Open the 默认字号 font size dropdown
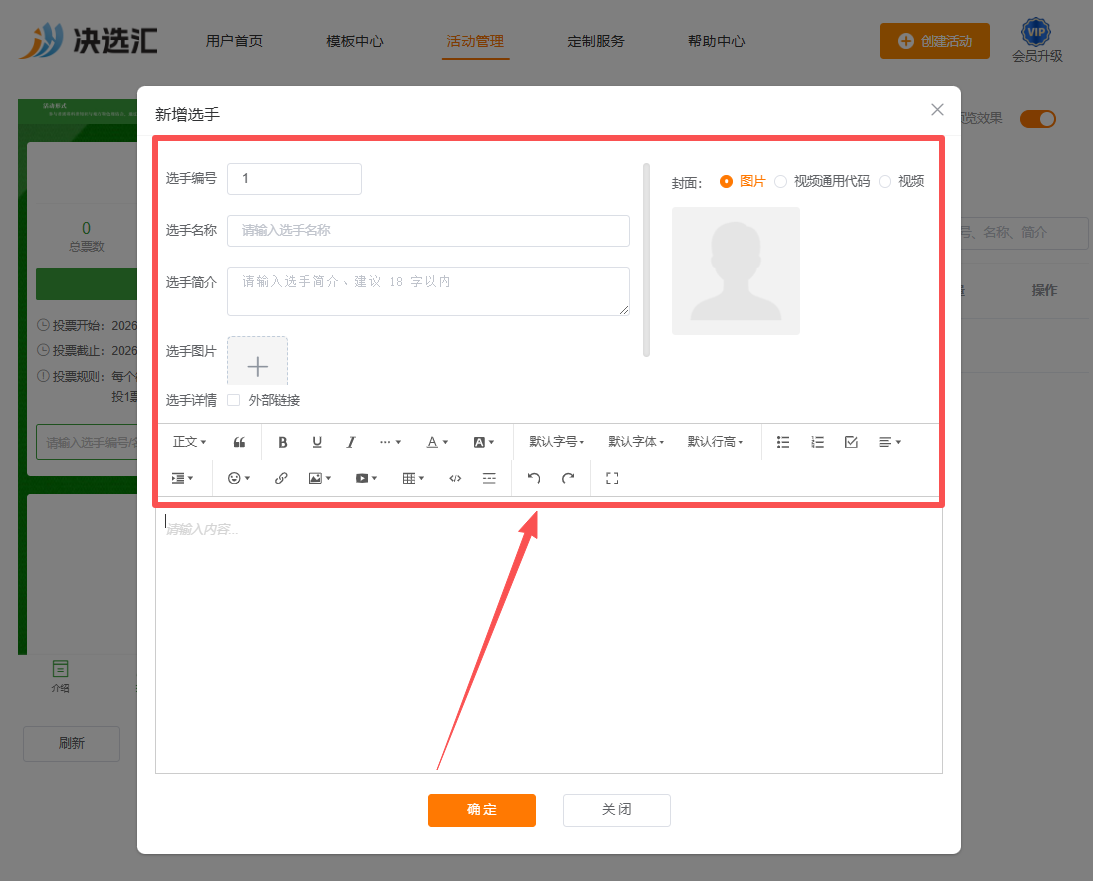 [556, 442]
